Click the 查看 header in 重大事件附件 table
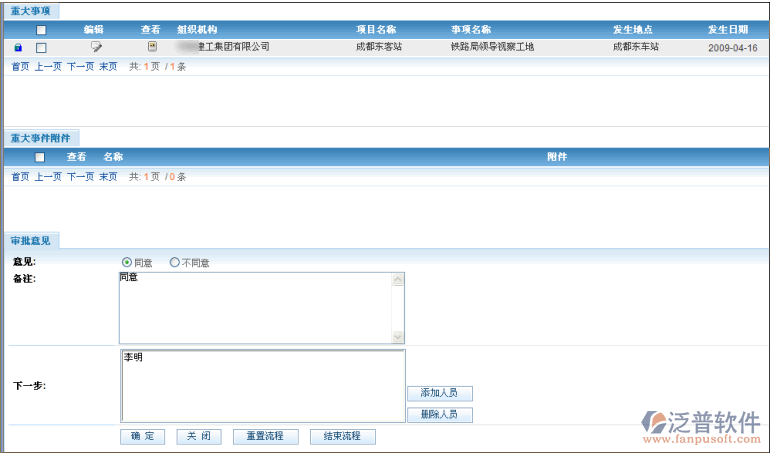Image resolution: width=771 pixels, height=455 pixels. (77, 157)
